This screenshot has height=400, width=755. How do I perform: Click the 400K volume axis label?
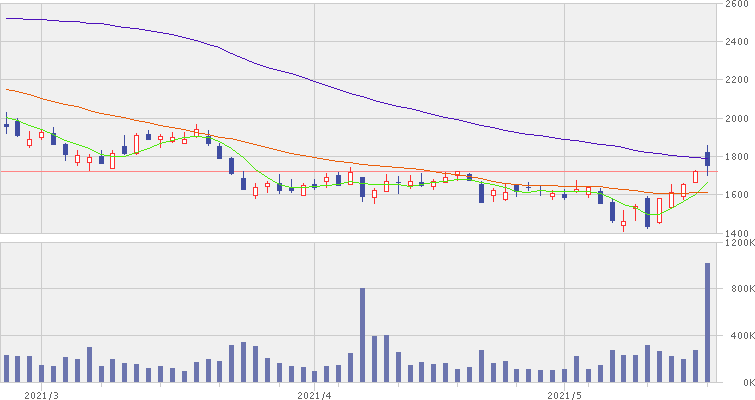pyautogui.click(x=739, y=336)
